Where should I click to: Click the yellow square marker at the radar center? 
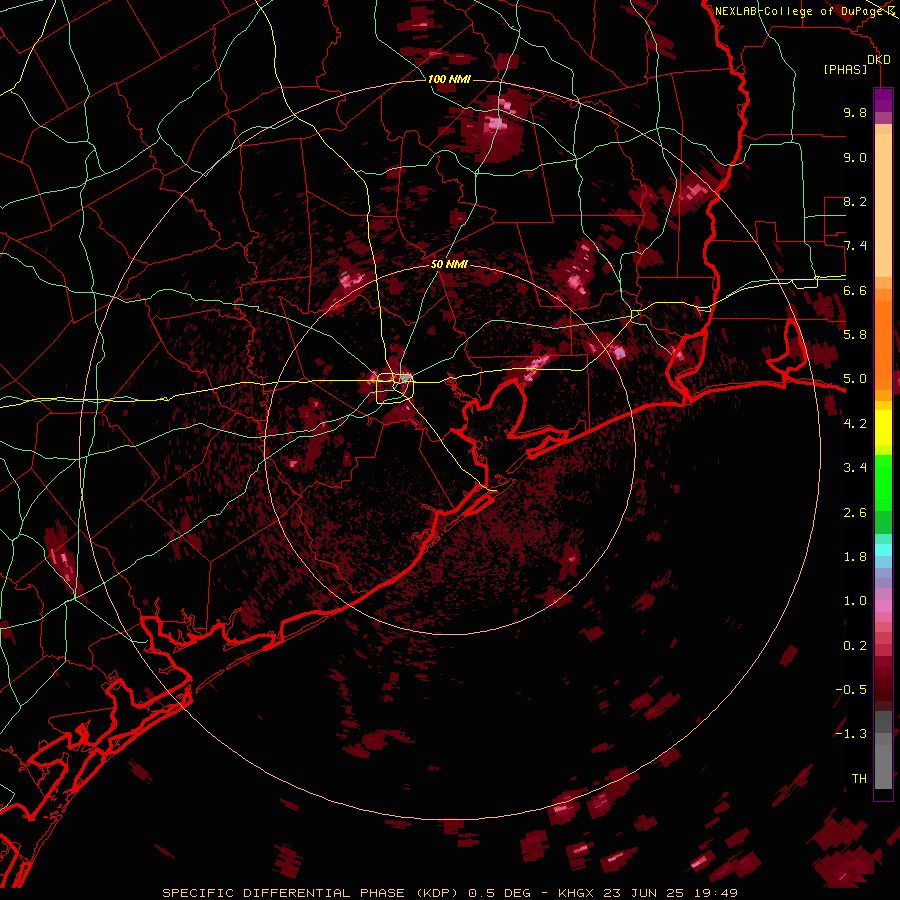click(395, 388)
